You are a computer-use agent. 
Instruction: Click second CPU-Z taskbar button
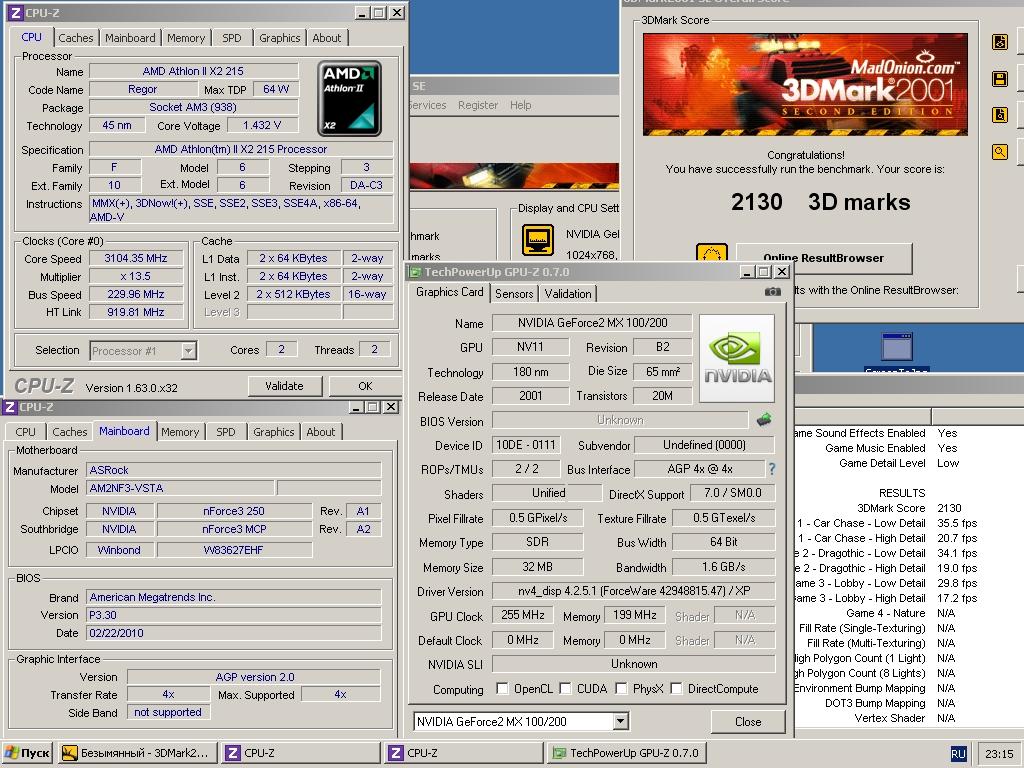(x=463, y=753)
